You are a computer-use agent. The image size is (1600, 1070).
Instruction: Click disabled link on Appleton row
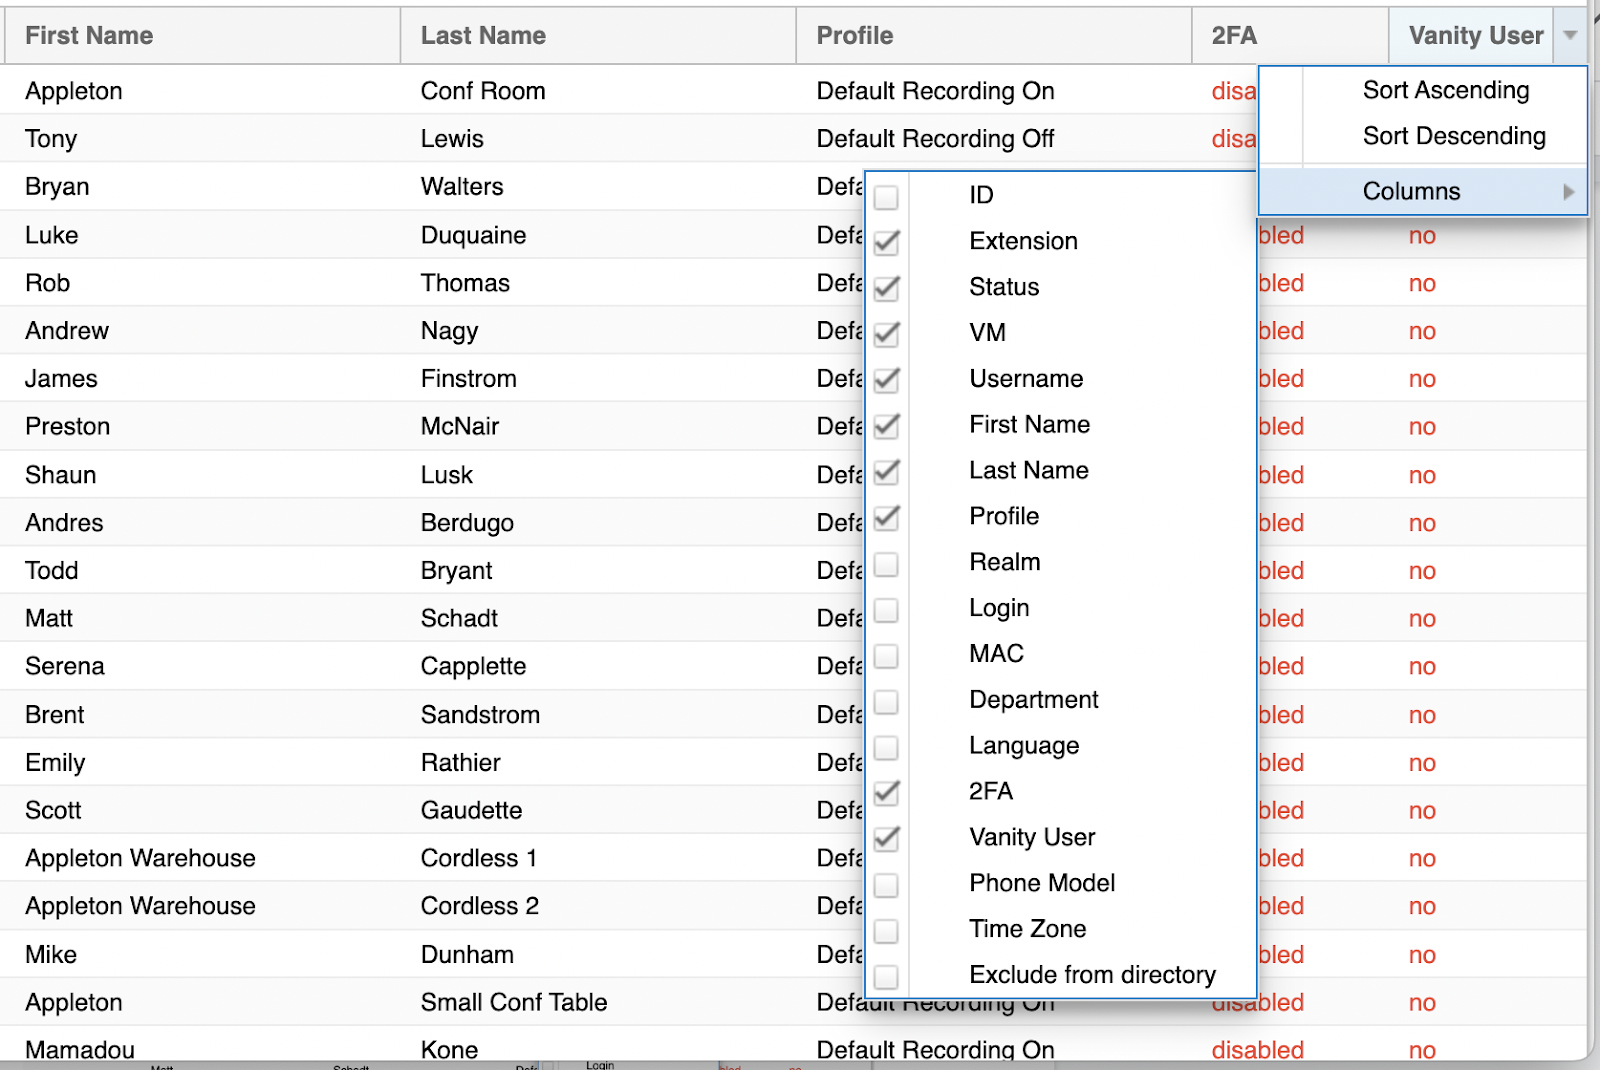[x=1257, y=1002]
